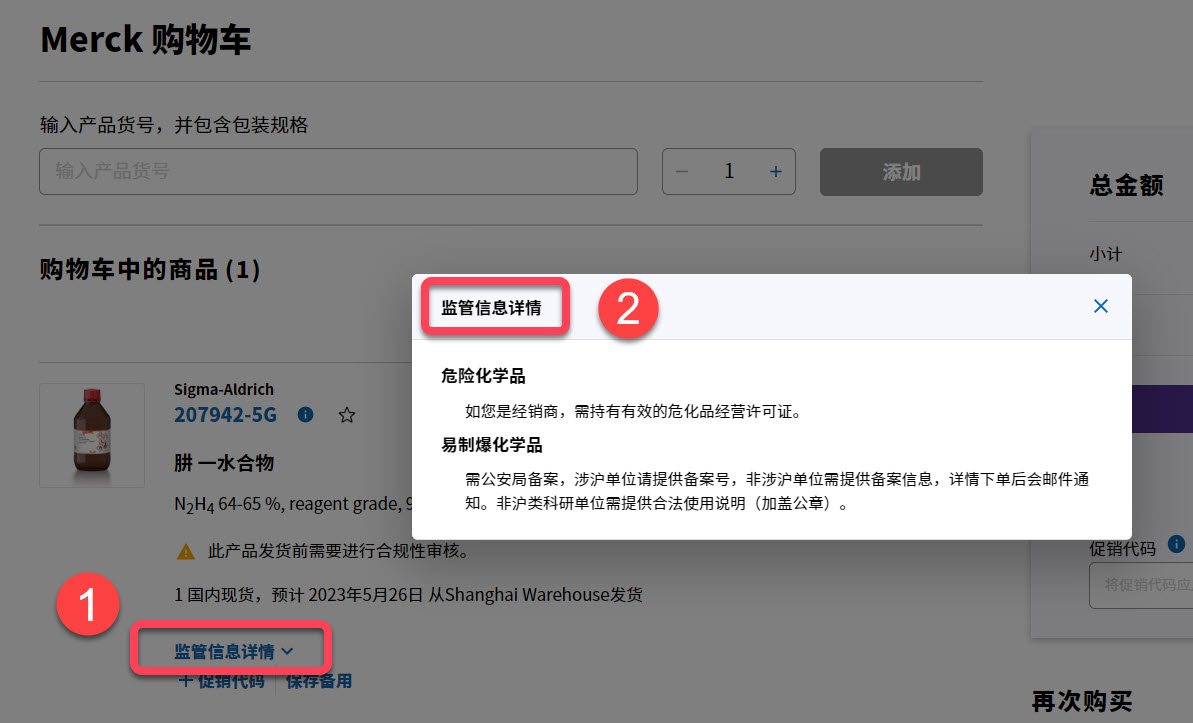Image resolution: width=1193 pixels, height=723 pixels.
Task: Click the plus icon before 促销代码 link
Action: [x=187, y=680]
